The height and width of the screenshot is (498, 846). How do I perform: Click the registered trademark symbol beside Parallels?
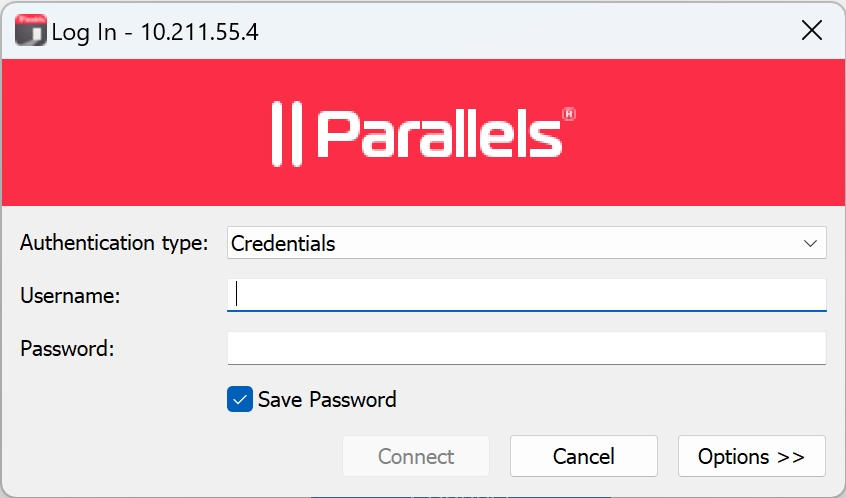pos(569,115)
